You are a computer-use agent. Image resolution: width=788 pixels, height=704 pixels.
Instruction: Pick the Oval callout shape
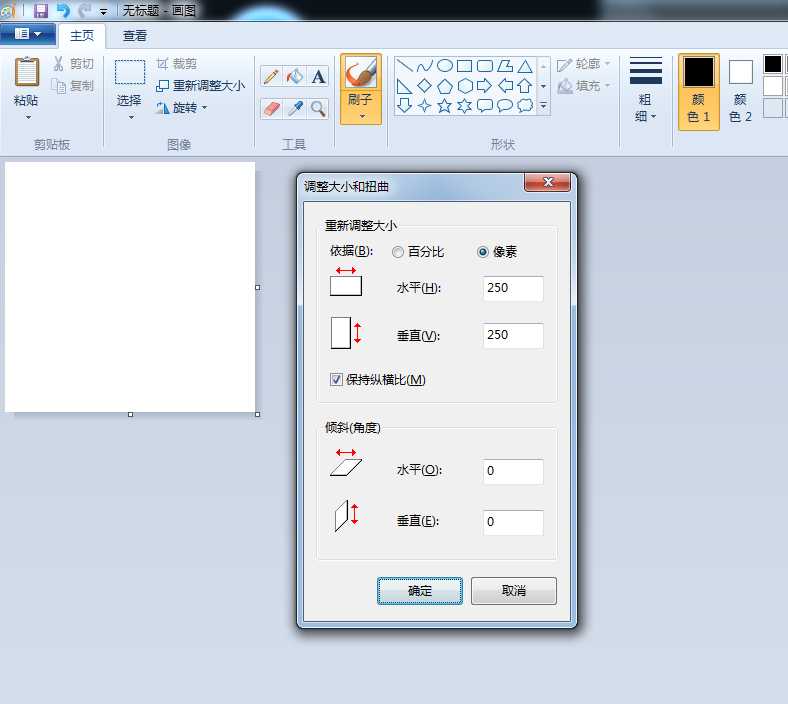(505, 106)
